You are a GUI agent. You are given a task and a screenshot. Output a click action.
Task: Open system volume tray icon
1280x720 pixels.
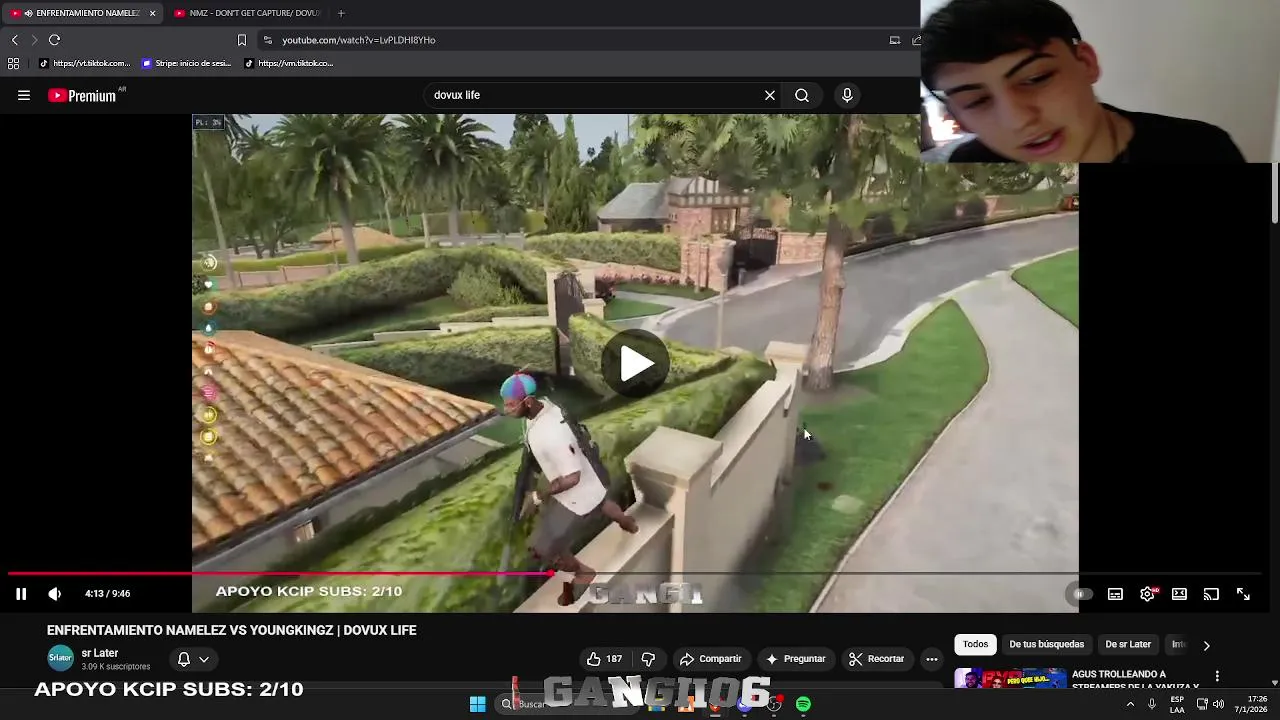pos(1218,704)
